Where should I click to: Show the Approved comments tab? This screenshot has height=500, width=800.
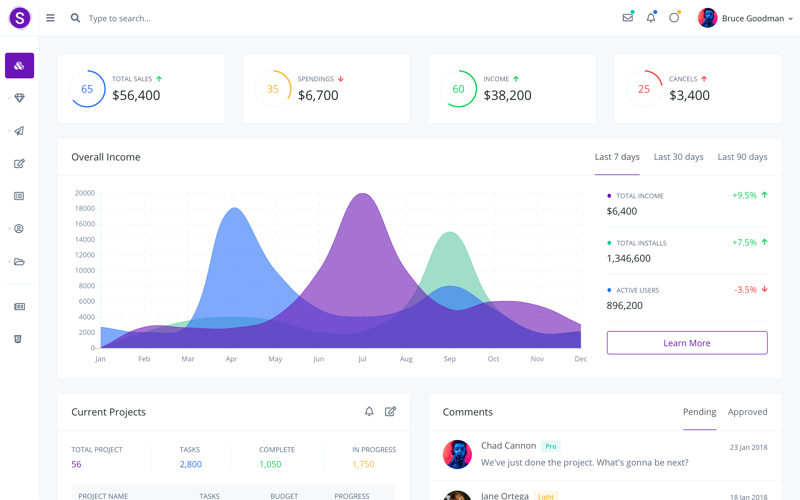747,412
